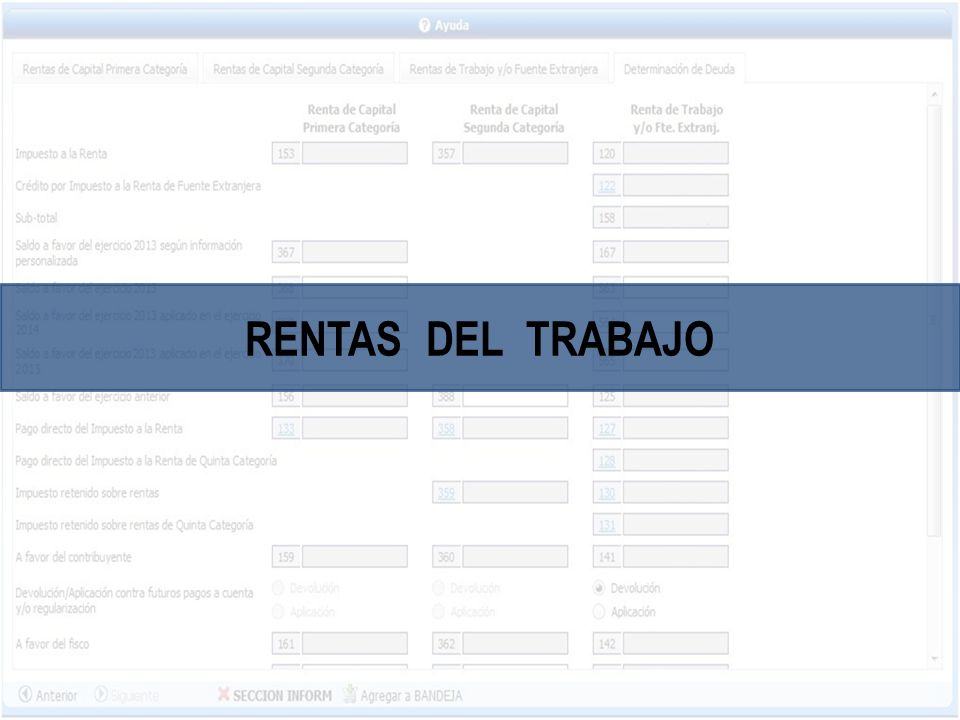Click the Agregar a BANDEJA tray icon
The height and width of the screenshot is (720, 960).
click(350, 694)
